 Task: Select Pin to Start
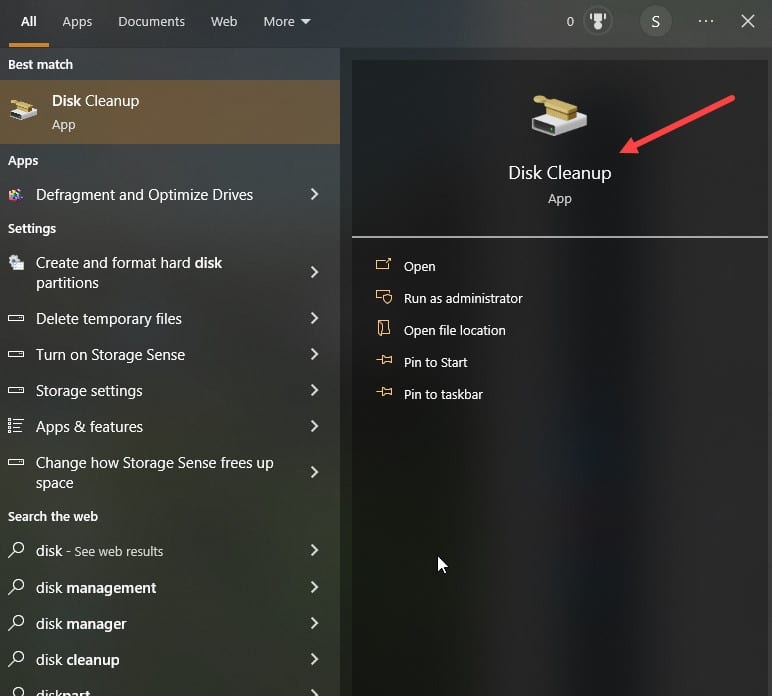(435, 362)
